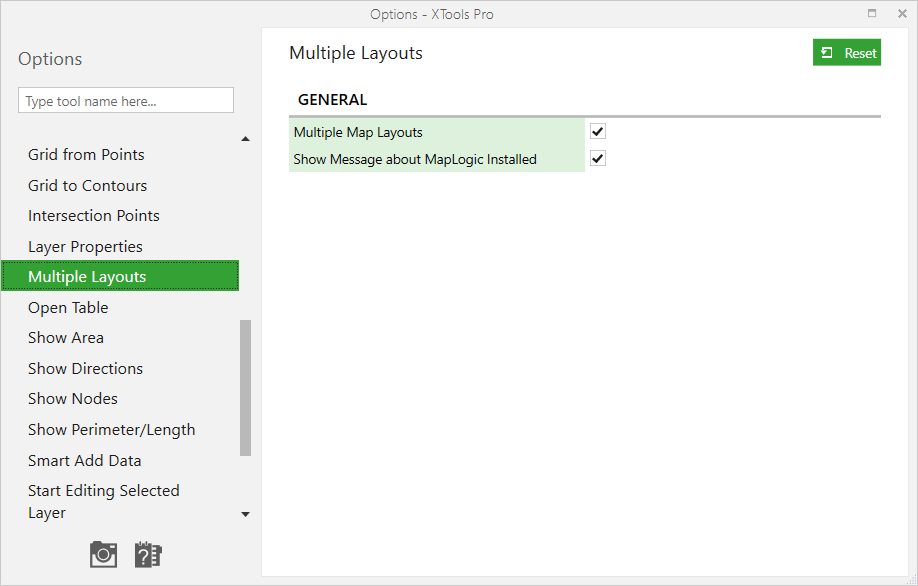
Task: Focus the 'Type tool name here' search box
Action: (x=126, y=101)
